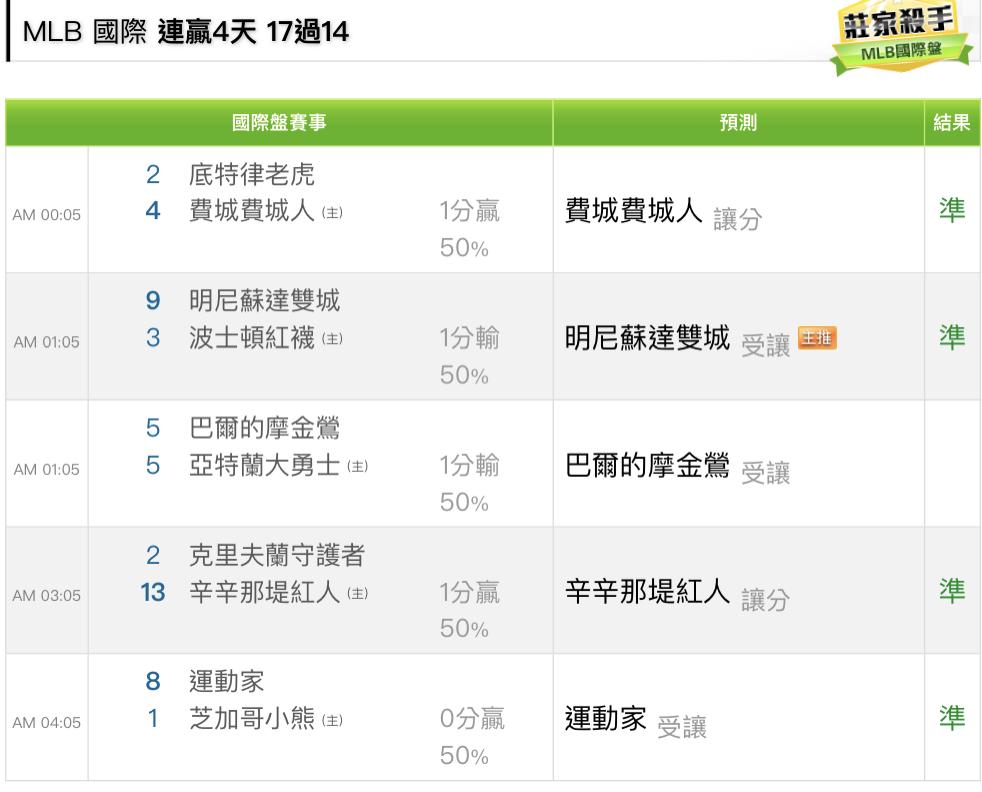This screenshot has width=982, height=792.
Task: Select prediction 費城費城人 讓分
Action: pos(662,213)
